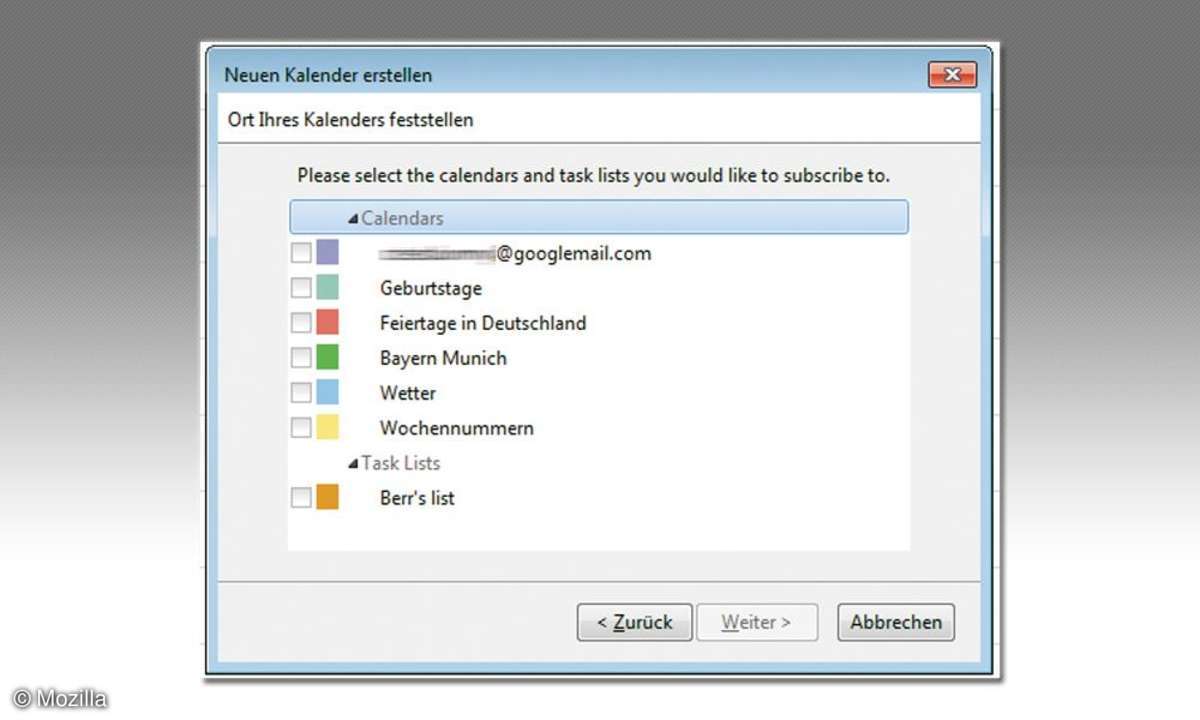Tick the googlemail.com calendar checkbox

pyautogui.click(x=301, y=253)
